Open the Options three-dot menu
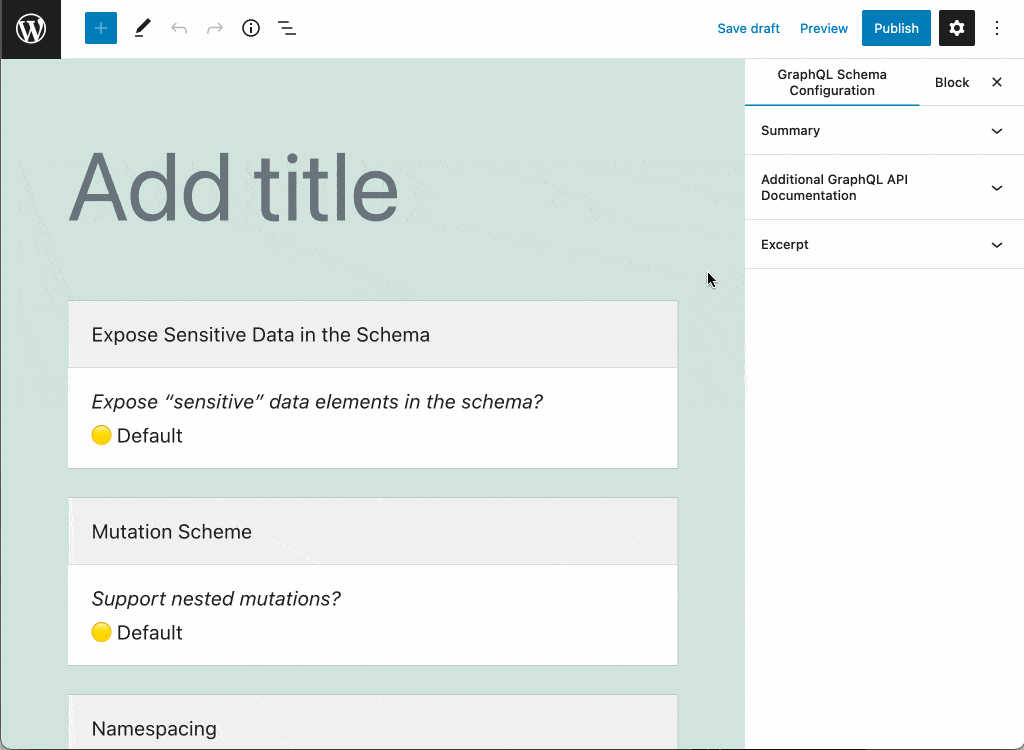This screenshot has height=750, width=1024. [997, 28]
